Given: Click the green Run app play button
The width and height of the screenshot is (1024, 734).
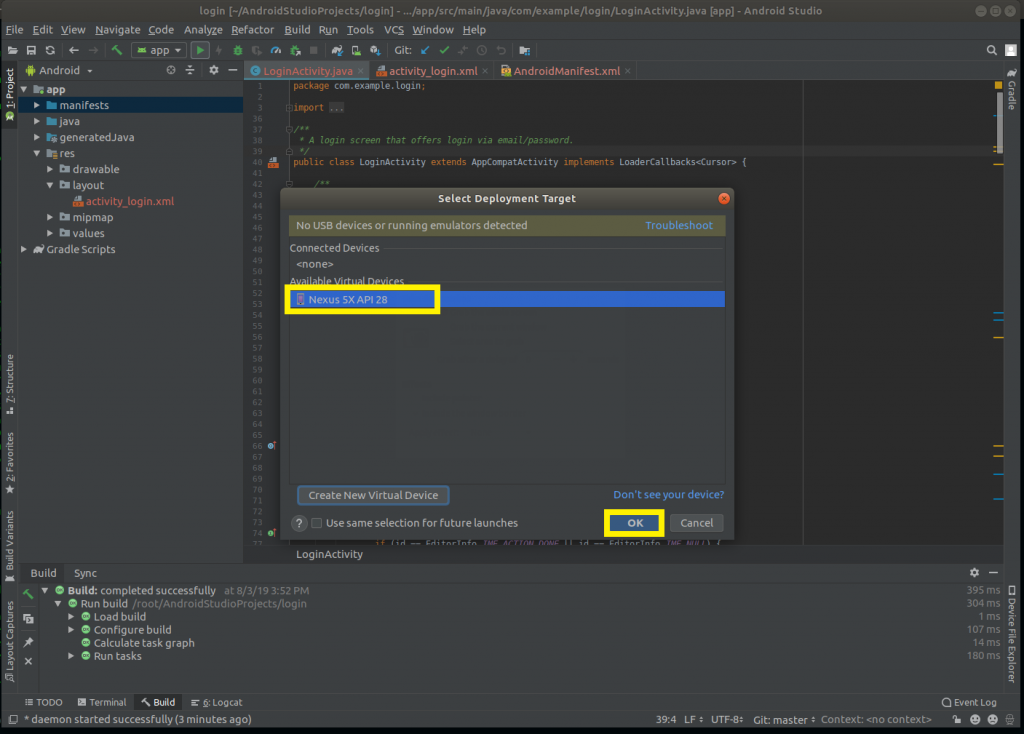Looking at the screenshot, I should (200, 50).
